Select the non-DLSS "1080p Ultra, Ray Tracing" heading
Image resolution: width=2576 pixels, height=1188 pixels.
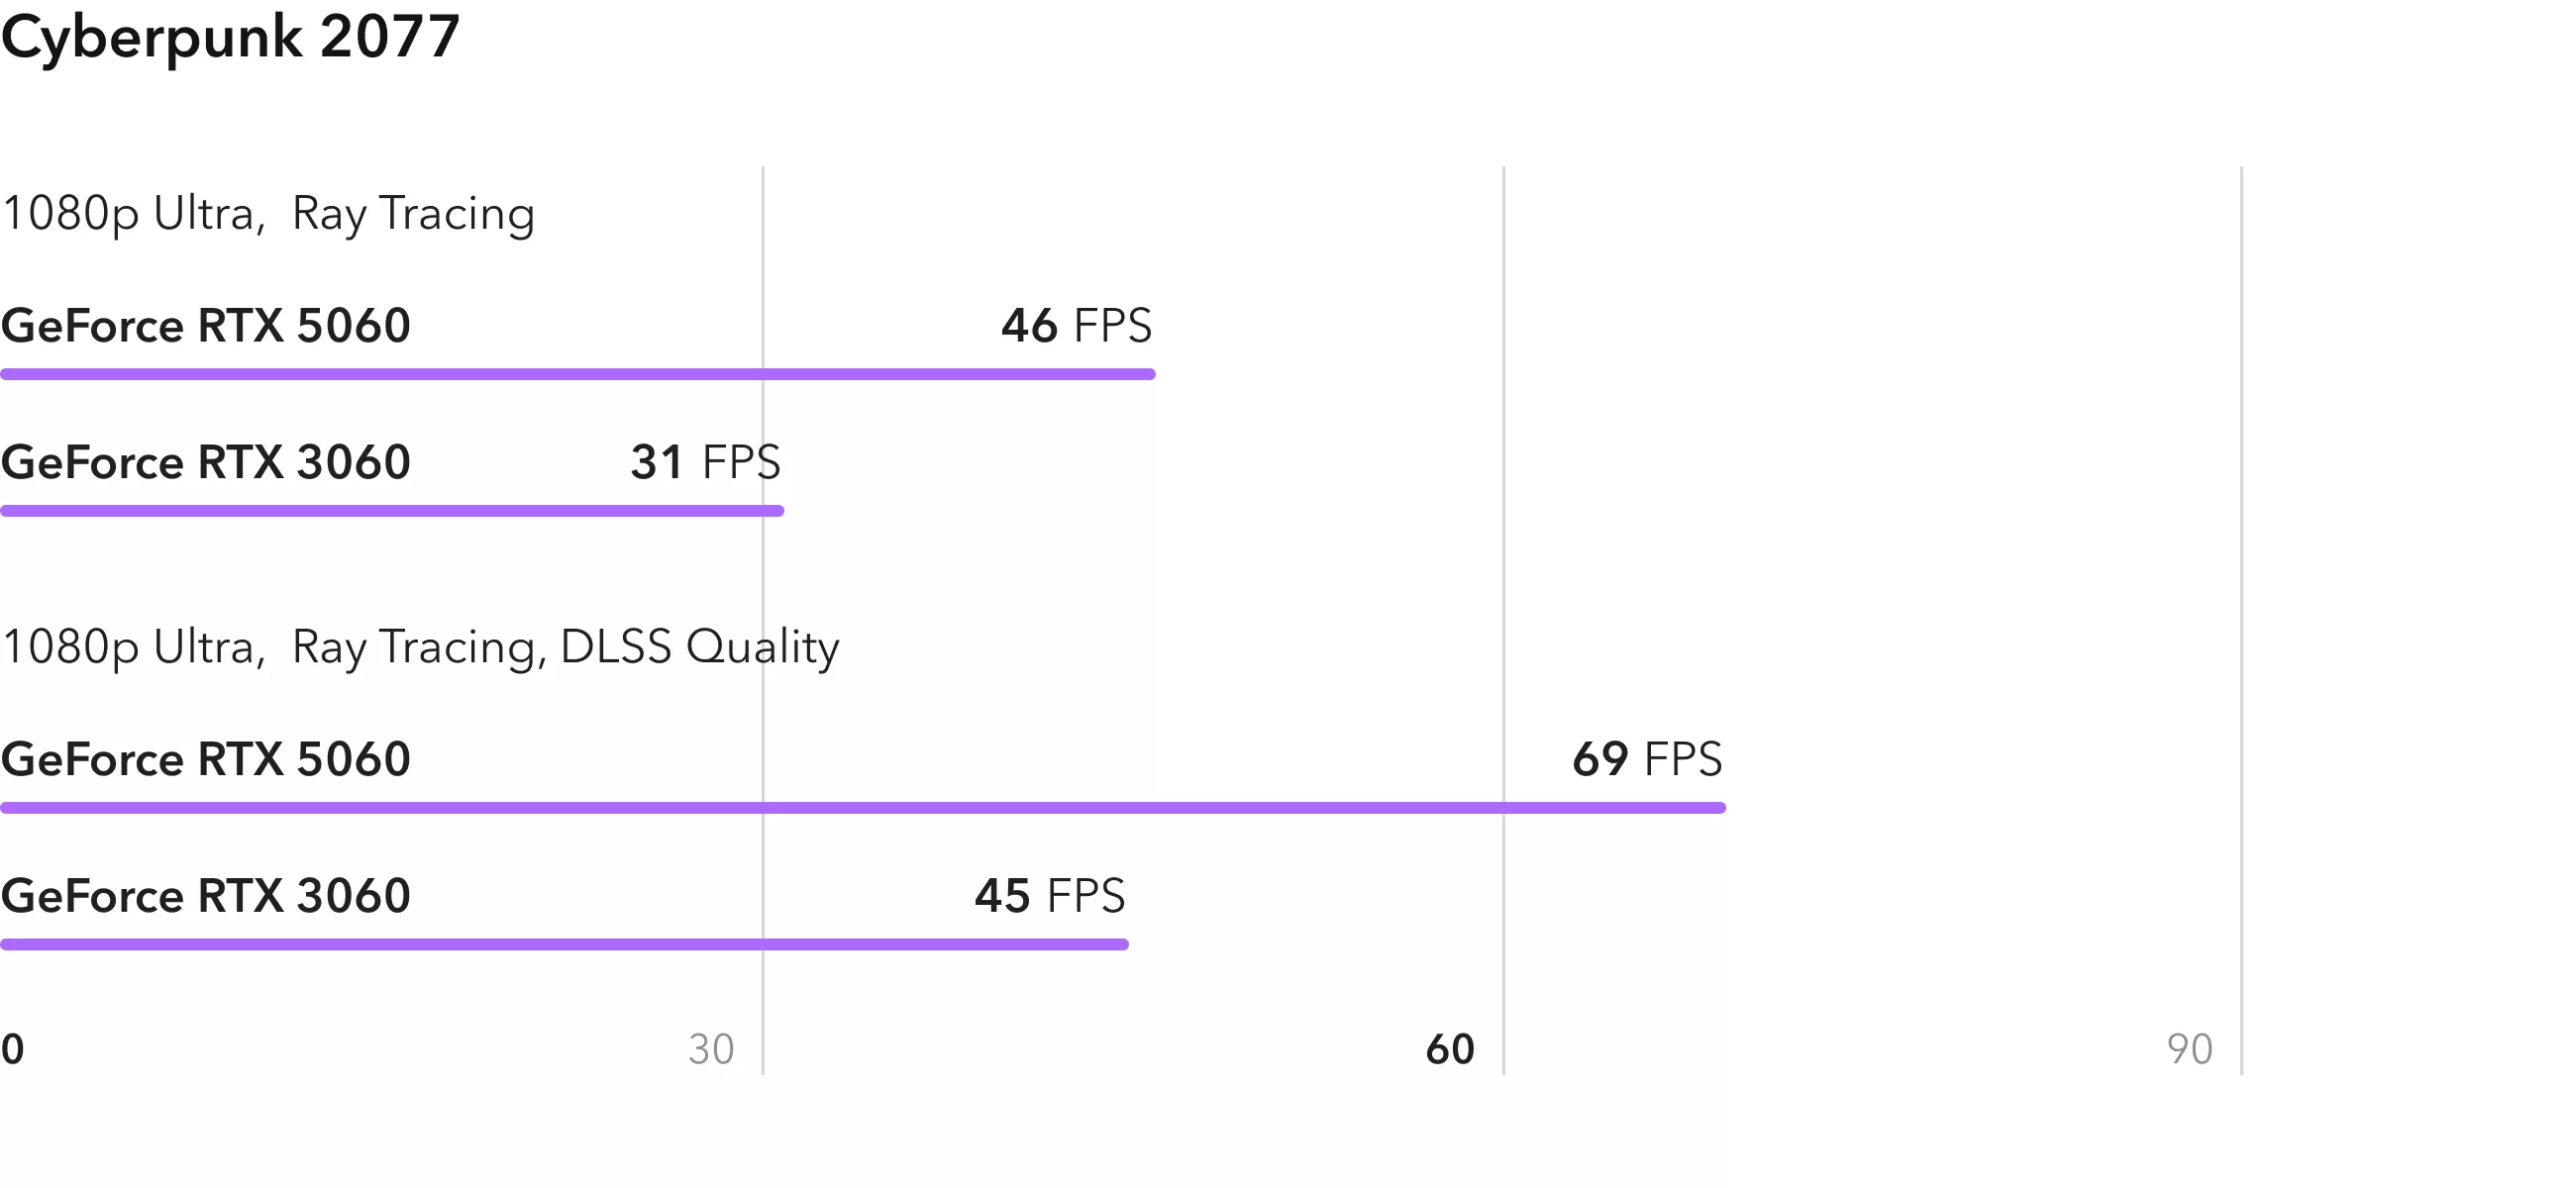pos(268,214)
